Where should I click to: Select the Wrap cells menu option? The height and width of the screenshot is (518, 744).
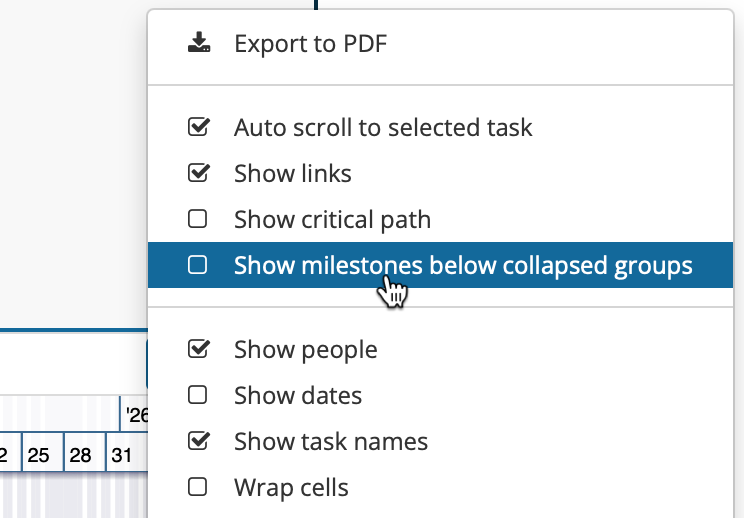(291, 487)
